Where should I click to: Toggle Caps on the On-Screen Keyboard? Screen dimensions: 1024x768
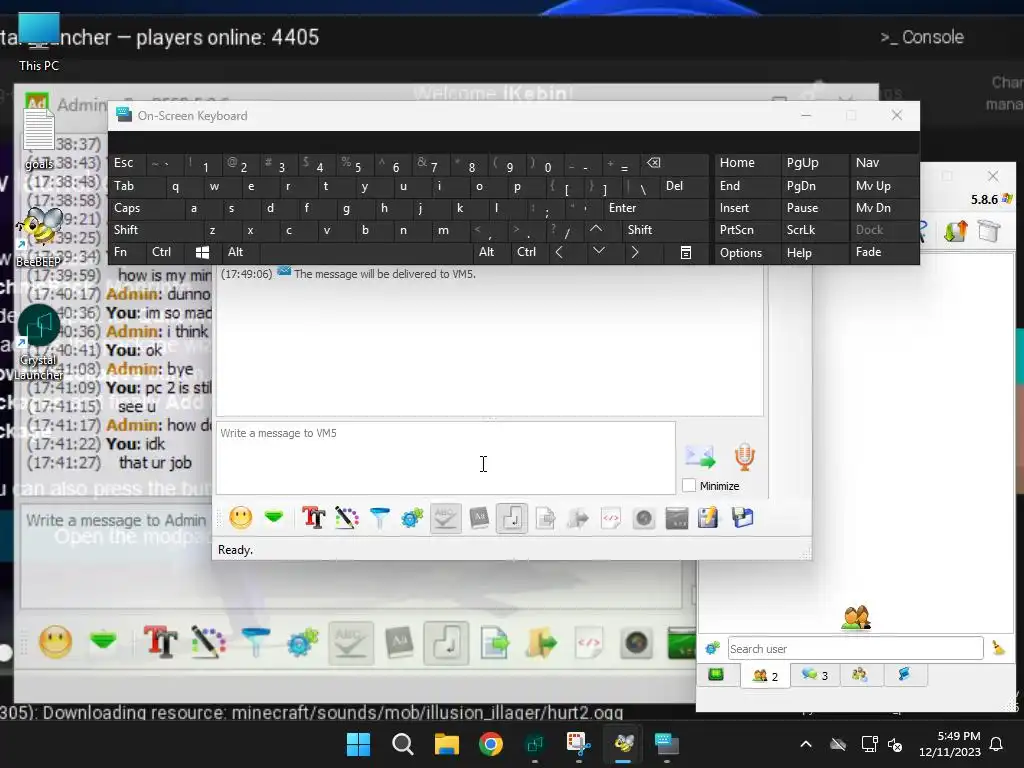tap(146, 208)
